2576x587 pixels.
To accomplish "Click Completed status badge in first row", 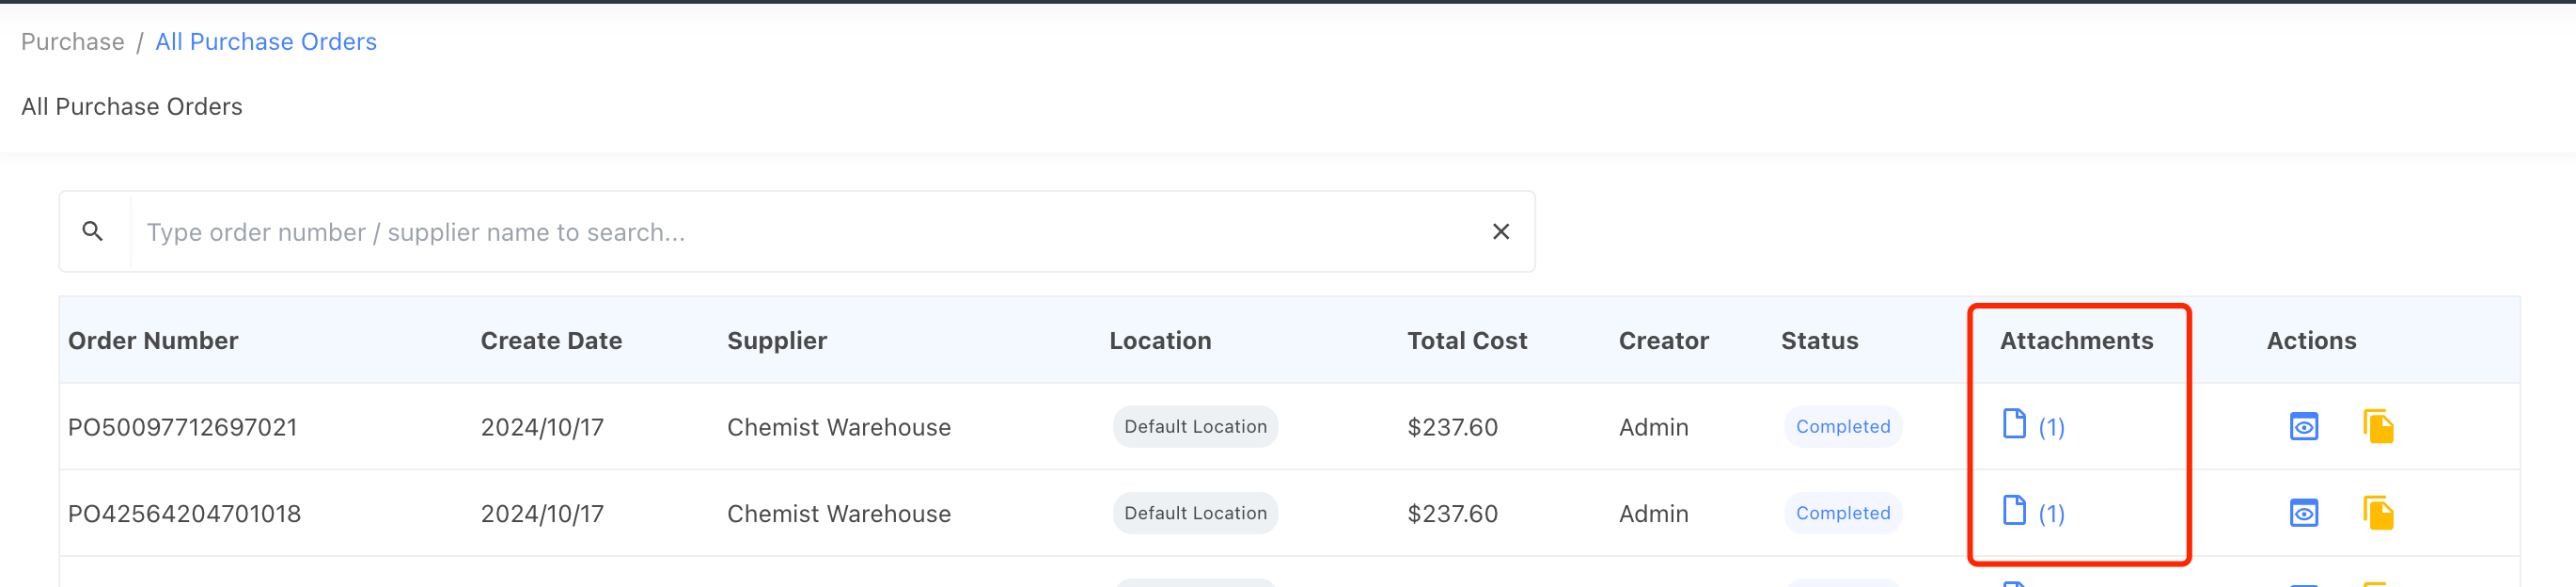I will point(1842,427).
